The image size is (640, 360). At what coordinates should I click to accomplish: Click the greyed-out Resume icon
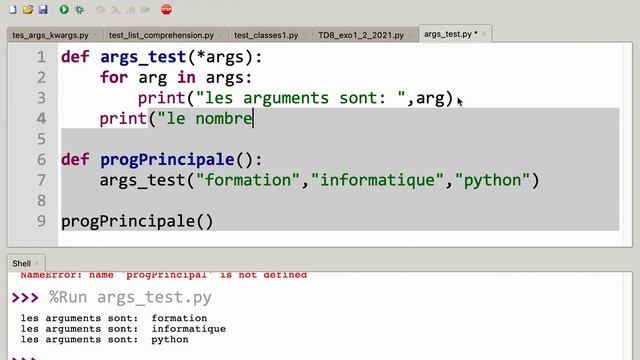click(146, 9)
